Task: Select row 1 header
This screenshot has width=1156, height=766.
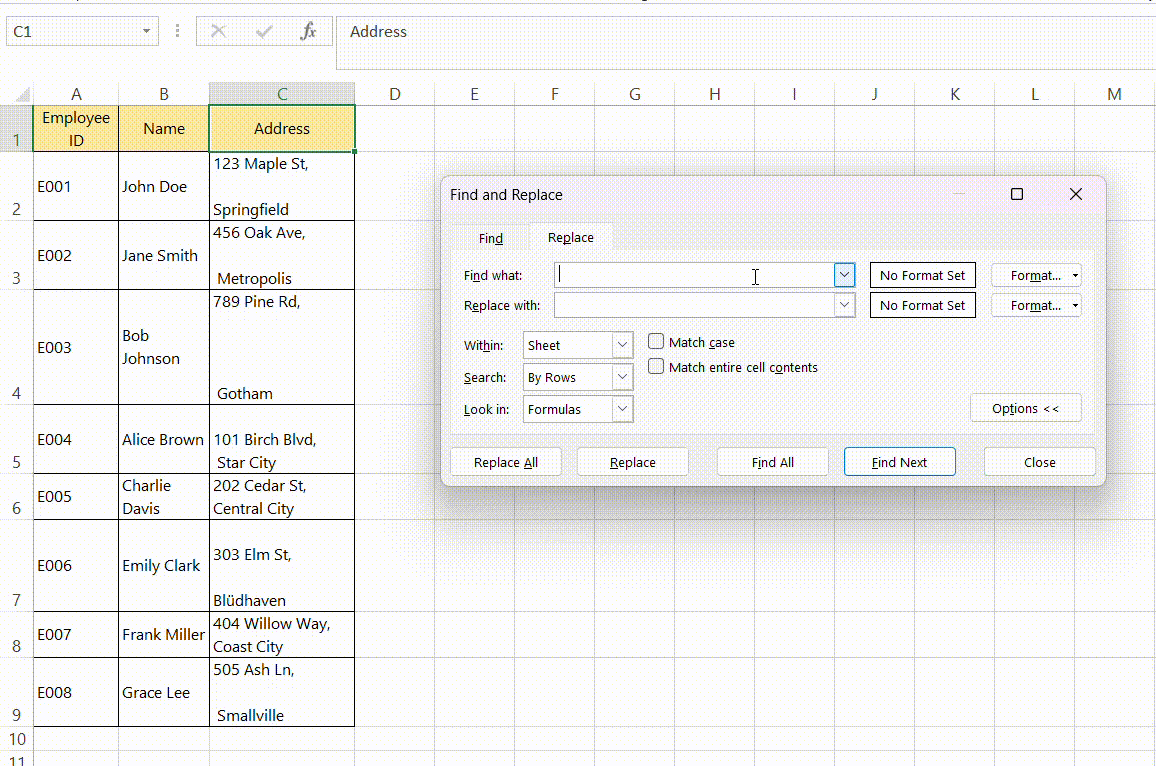Action: coord(16,129)
